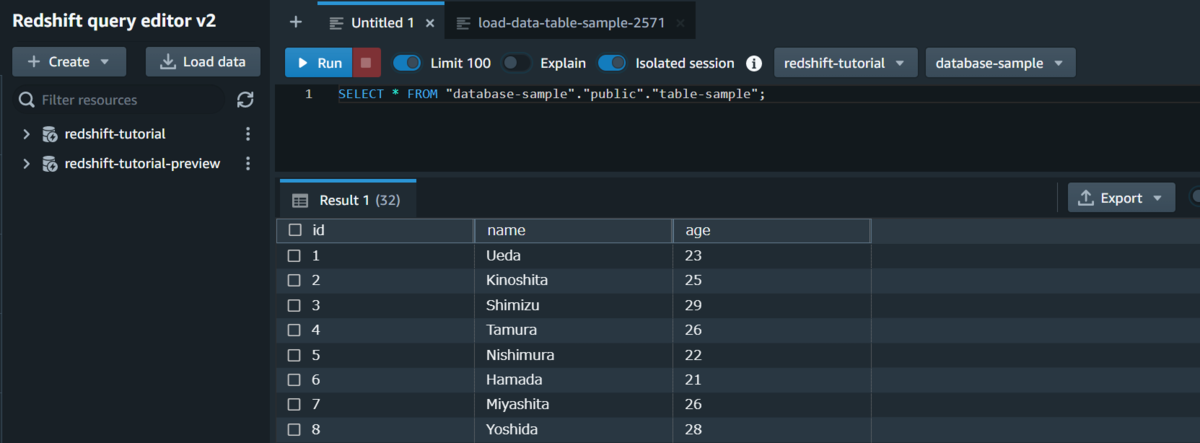Screen dimensions: 1200x443
Task: Check the row checkbox for id 3
Action: pos(294,305)
